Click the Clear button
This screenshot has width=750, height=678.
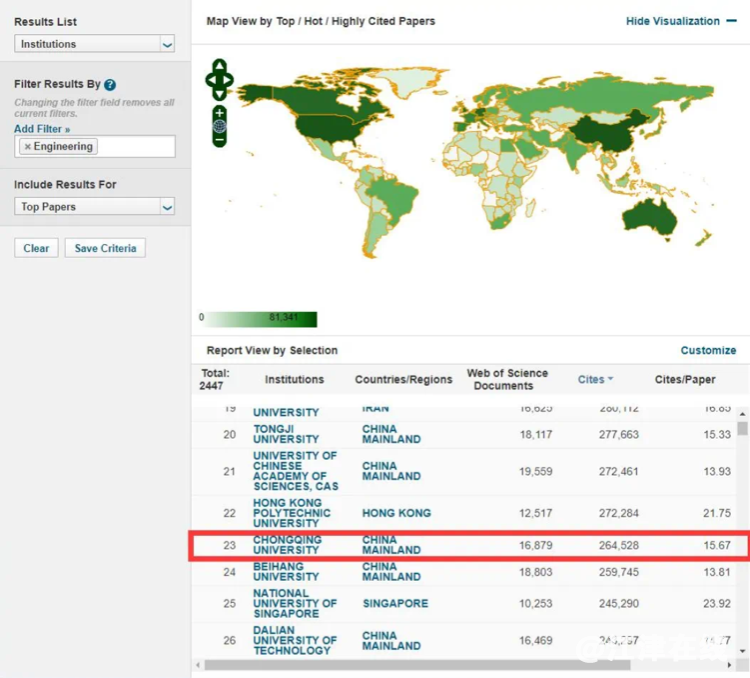click(36, 248)
